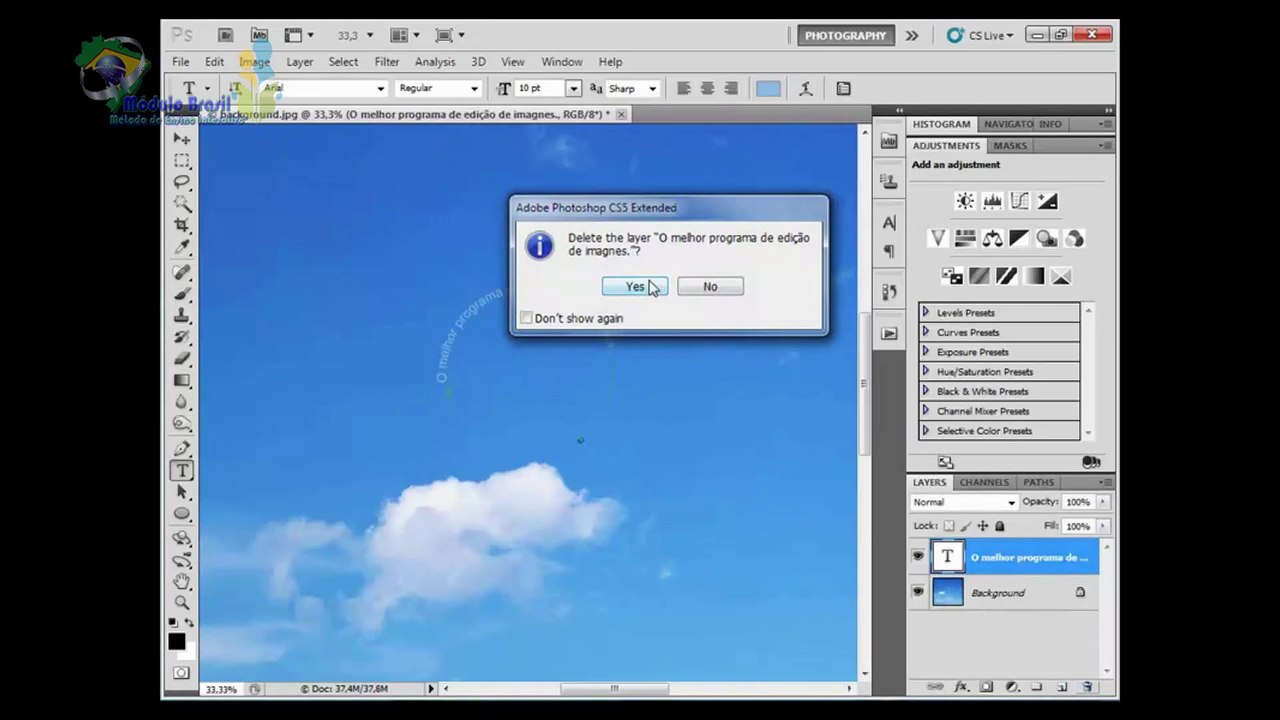1280x720 pixels.
Task: Add a Levels adjustment
Action: click(992, 201)
